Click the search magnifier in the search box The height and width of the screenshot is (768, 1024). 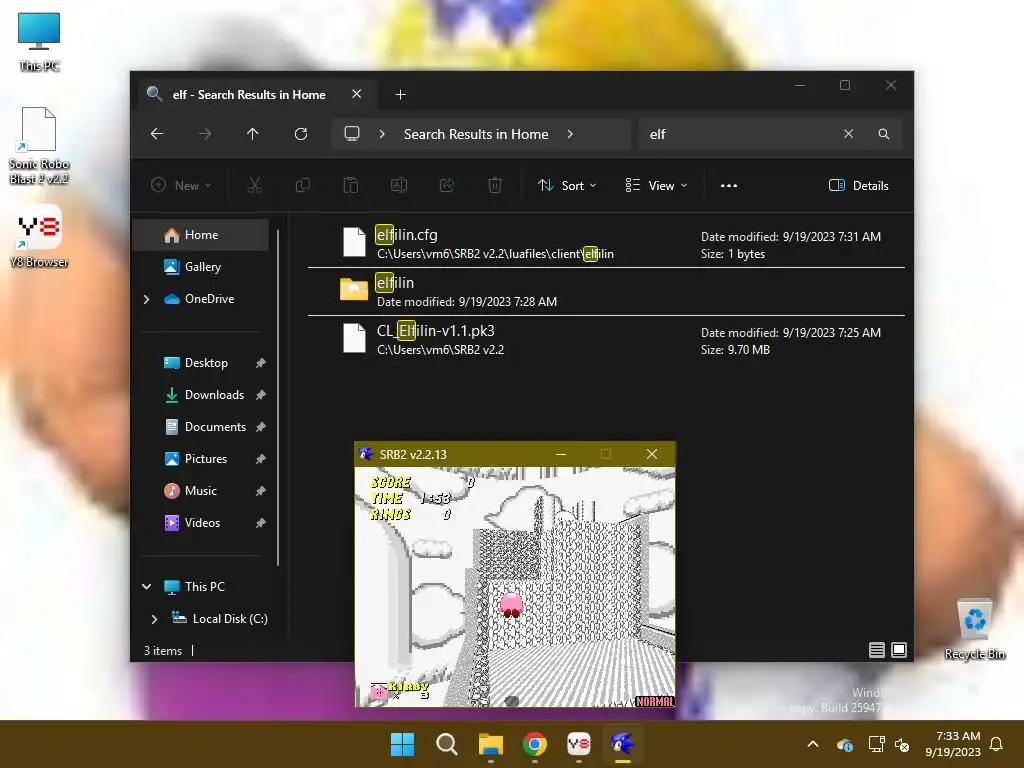tap(884, 134)
